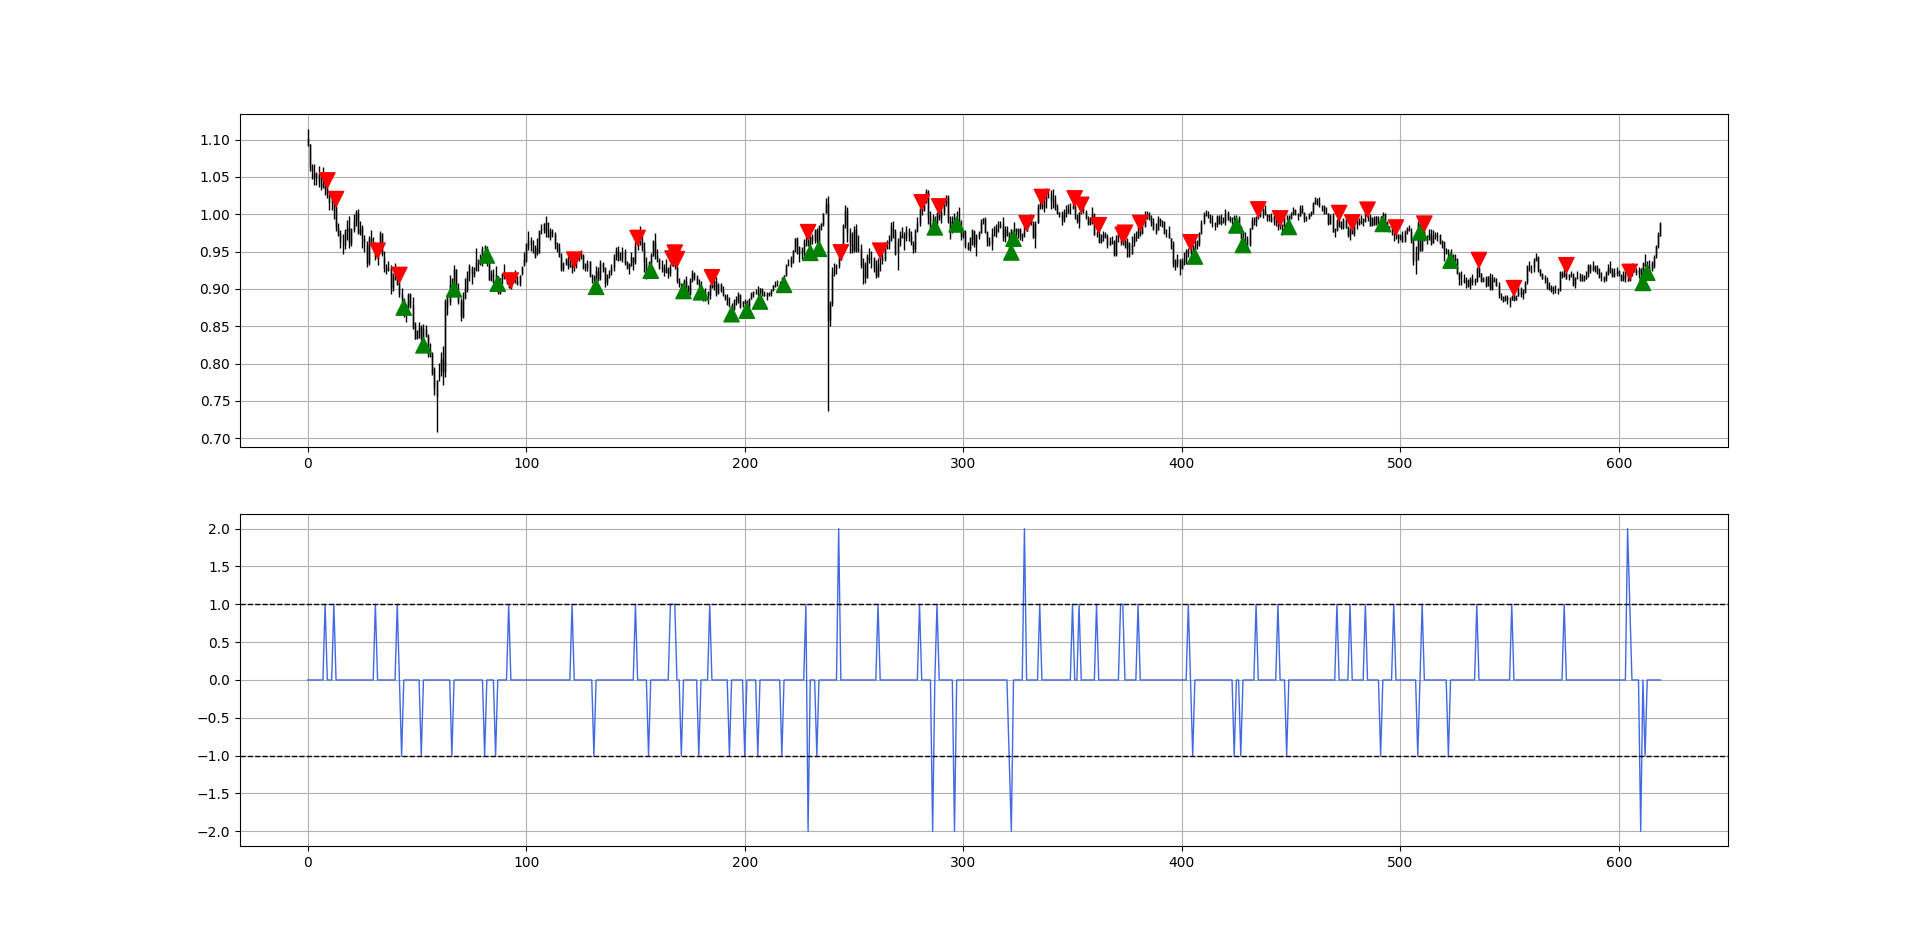This screenshot has height=951, width=1920.
Task: Click the last red marker just past x=600
Action: point(1630,272)
